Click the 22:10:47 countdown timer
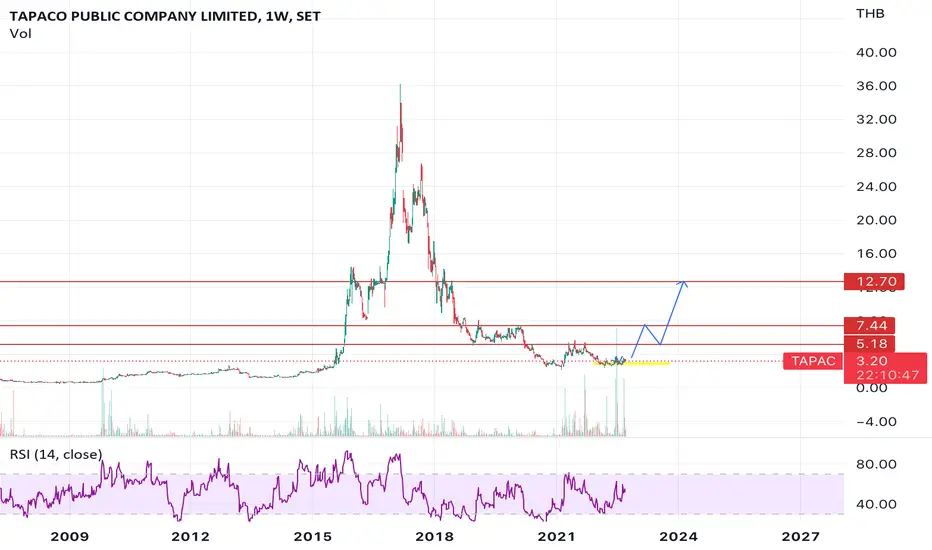The height and width of the screenshot is (550, 932). (887, 375)
